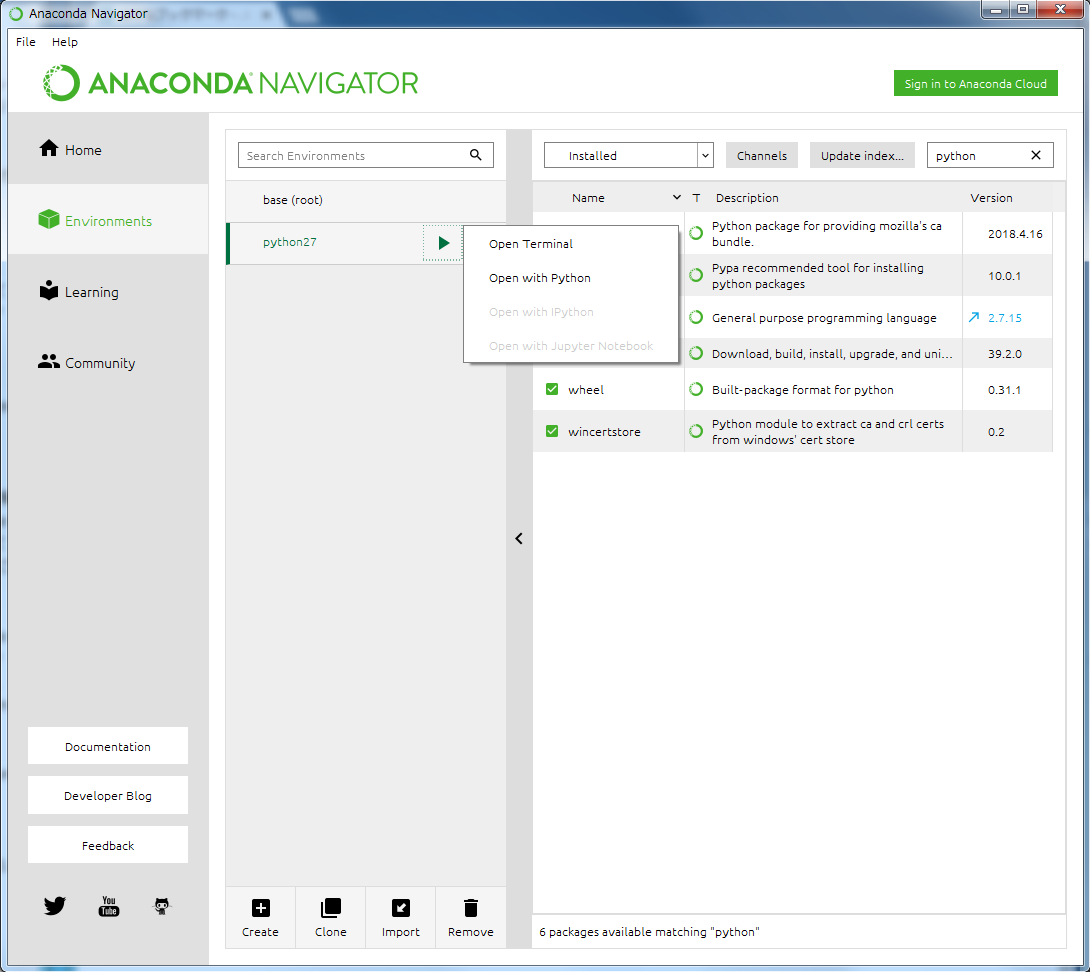Remove the selected environment
This screenshot has height=972, width=1090.
point(471,918)
